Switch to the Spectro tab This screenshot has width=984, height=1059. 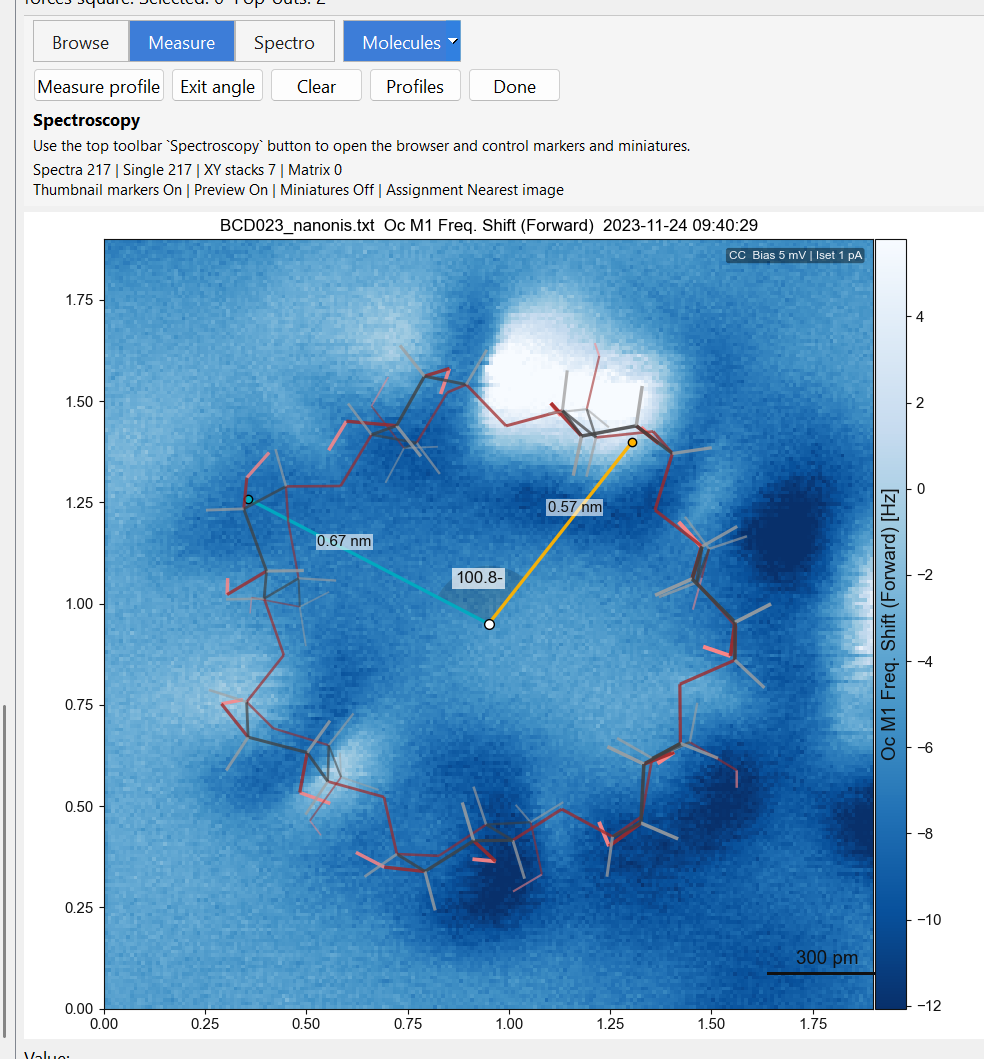tap(283, 42)
